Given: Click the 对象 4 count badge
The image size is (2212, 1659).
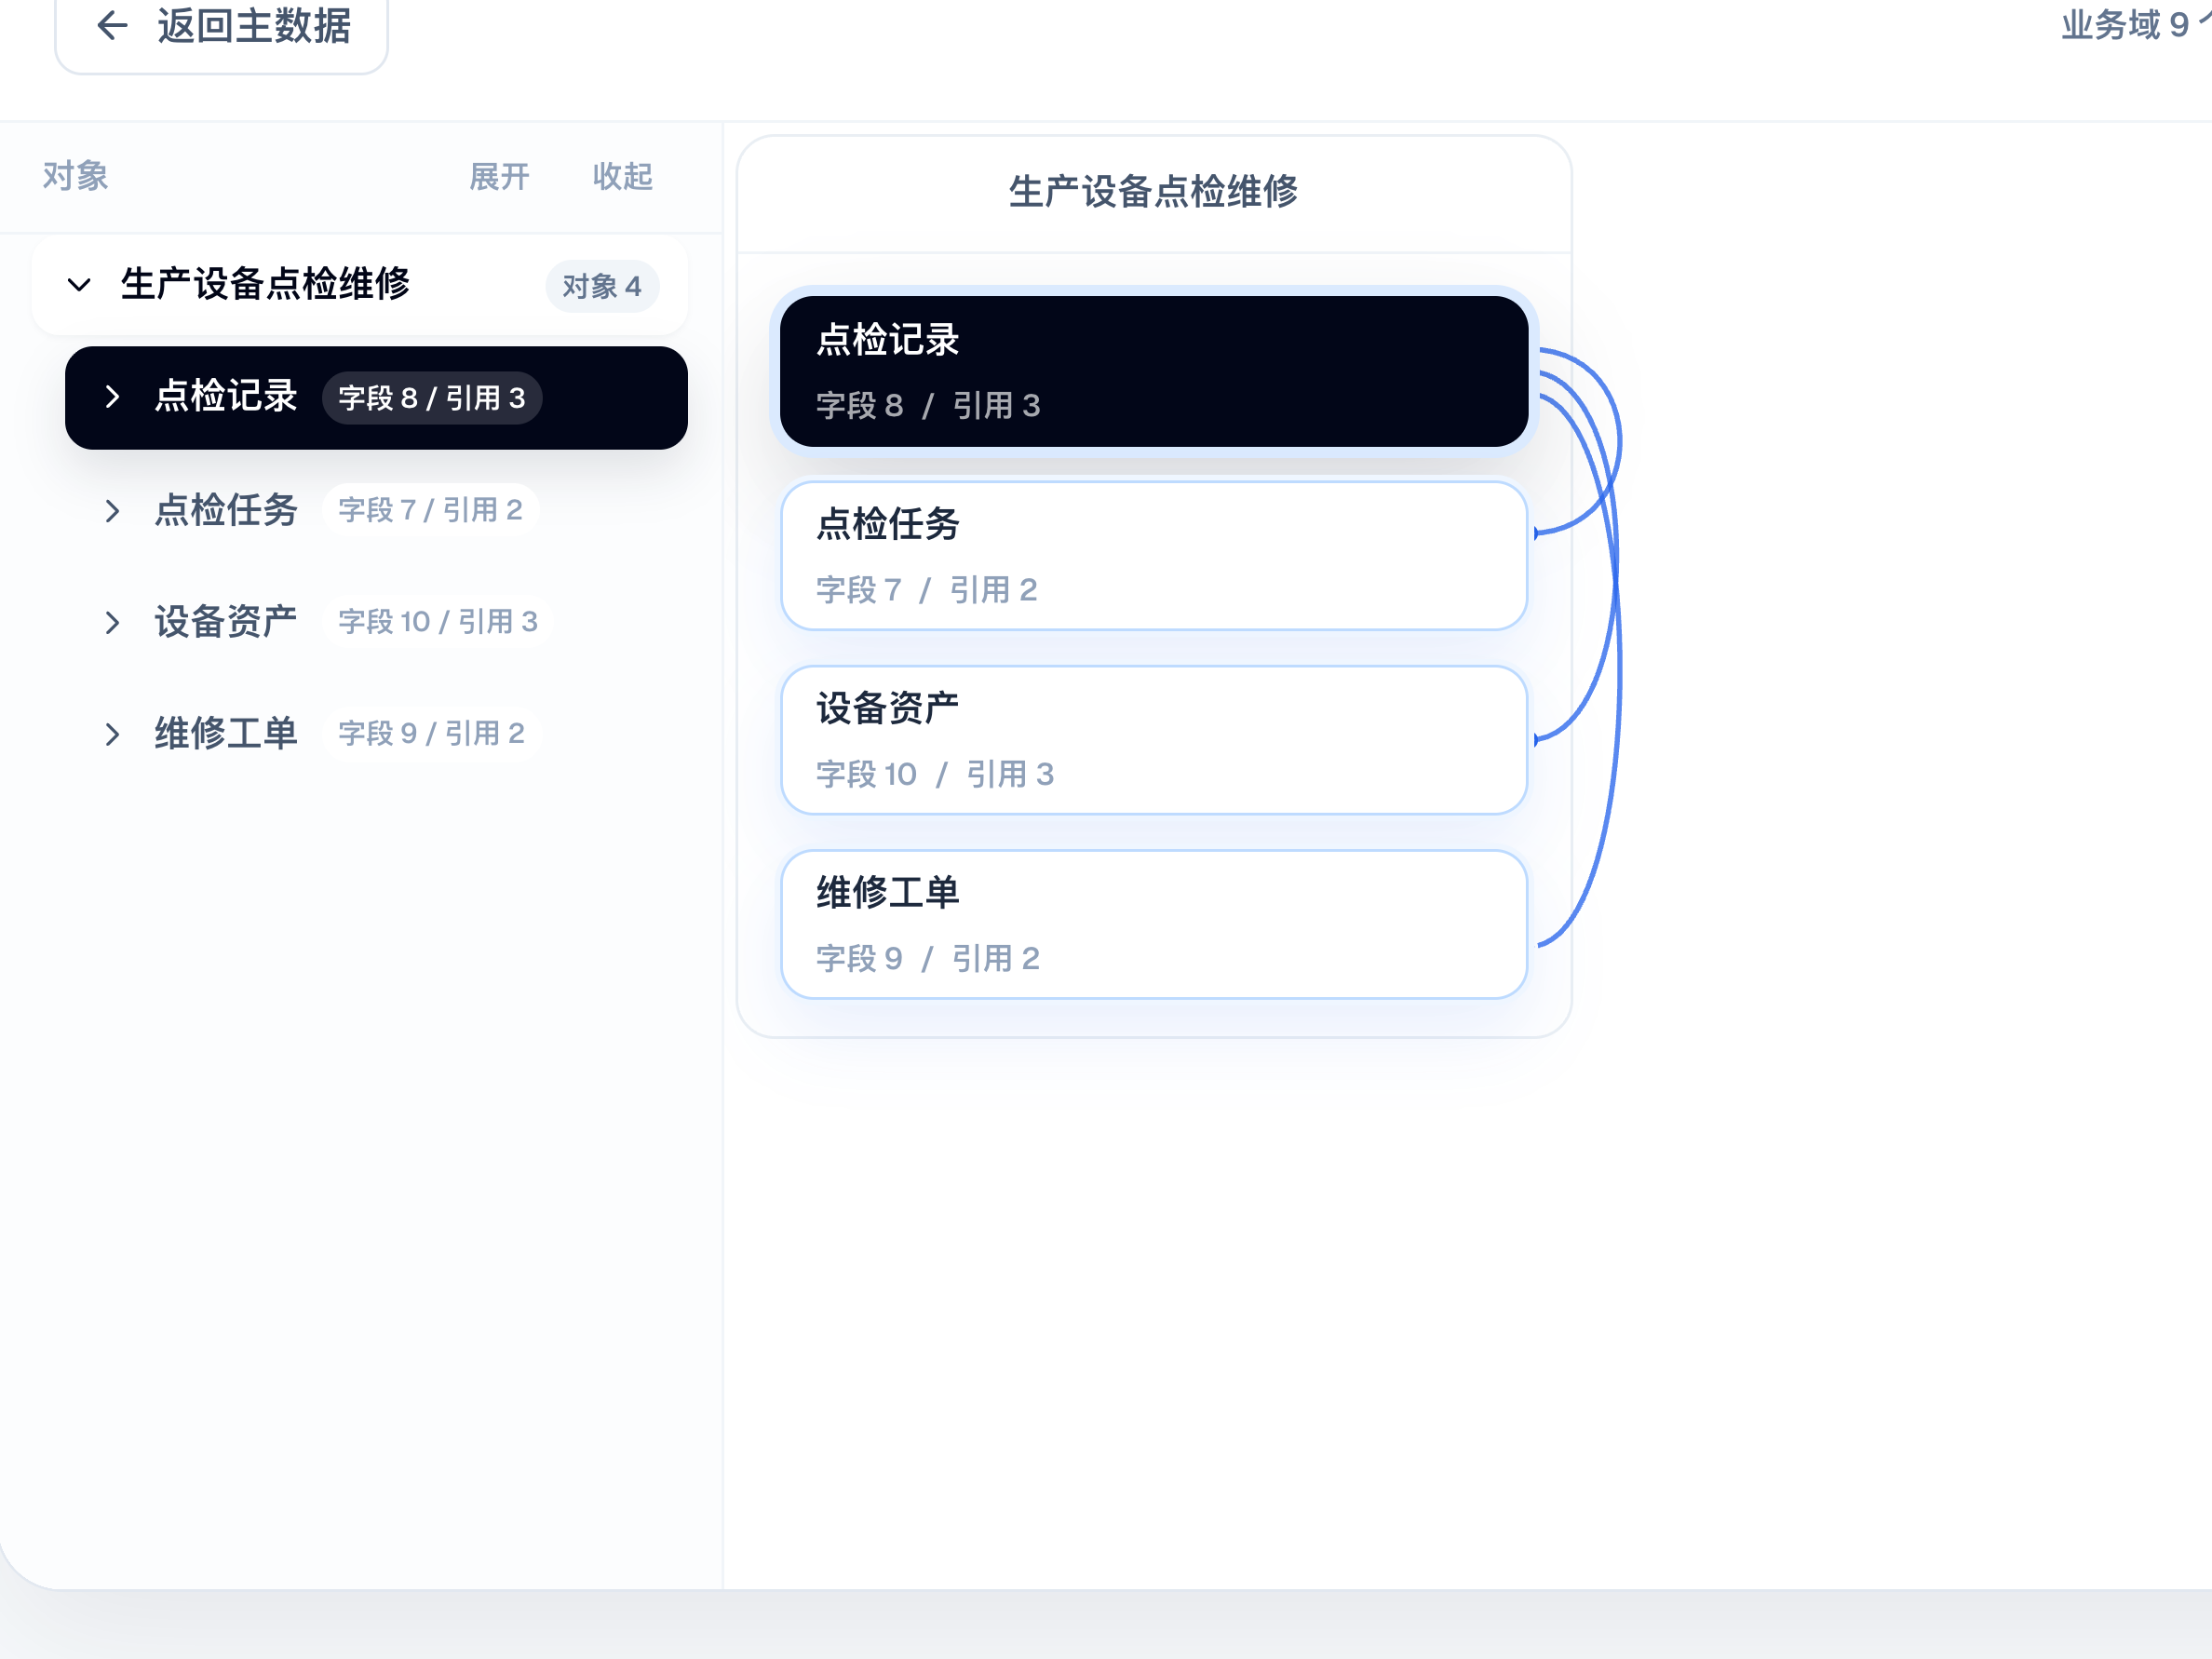Looking at the screenshot, I should tap(602, 287).
